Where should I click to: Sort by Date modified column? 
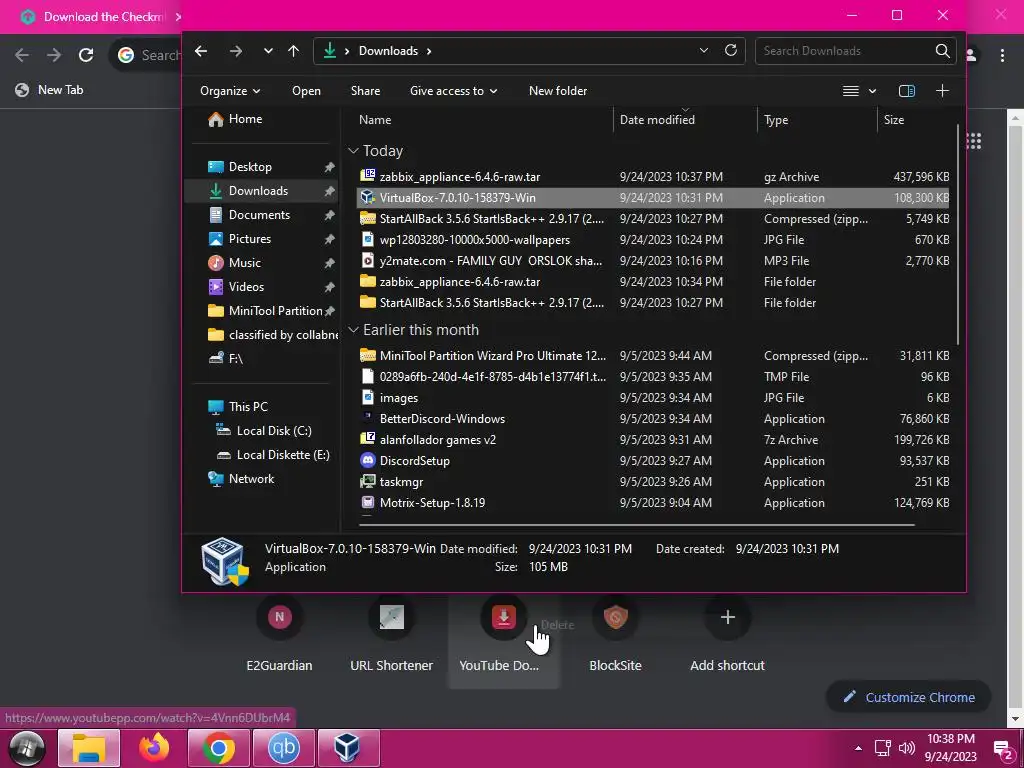(657, 120)
